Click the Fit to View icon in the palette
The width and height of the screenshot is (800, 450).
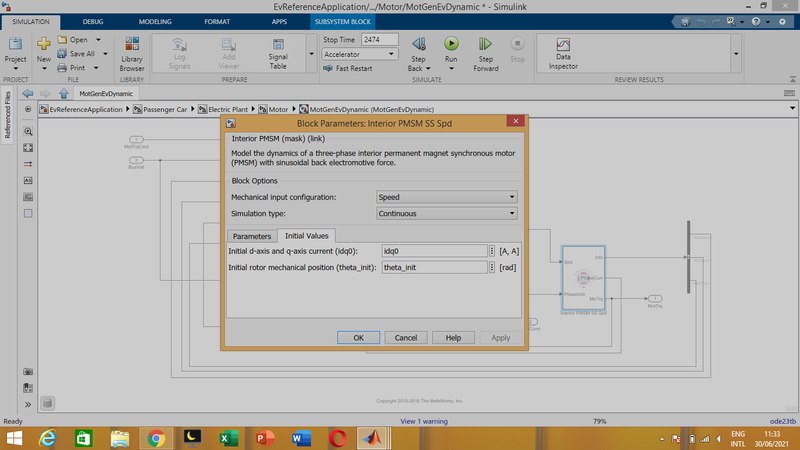pos(28,148)
